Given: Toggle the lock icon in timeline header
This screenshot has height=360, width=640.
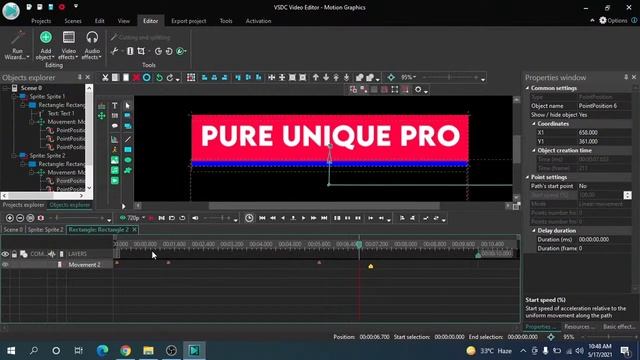Looking at the screenshot, I should coord(14,254).
